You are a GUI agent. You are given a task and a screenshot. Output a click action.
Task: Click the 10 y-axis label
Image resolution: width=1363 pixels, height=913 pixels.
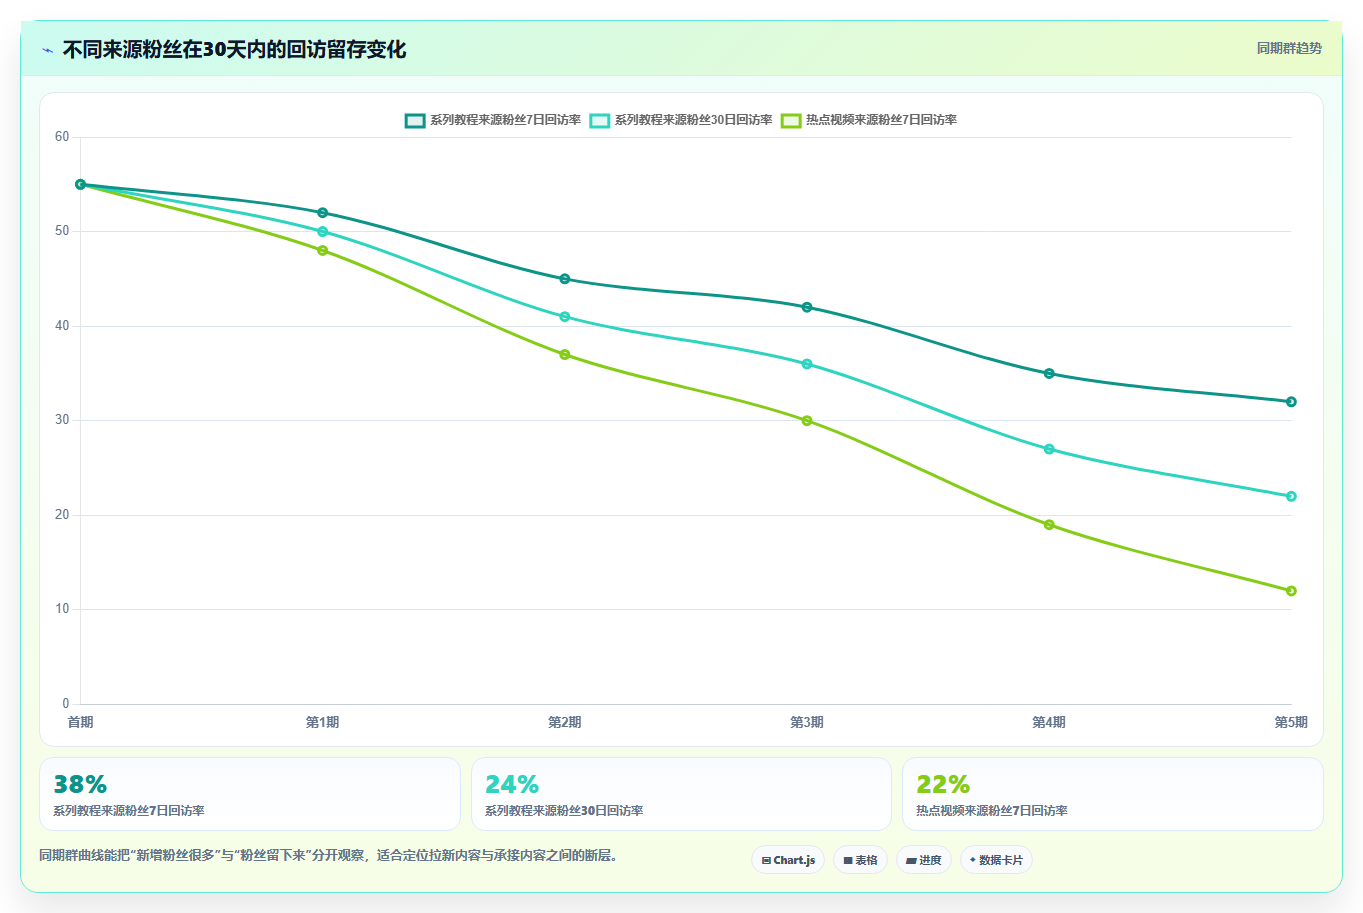click(x=62, y=609)
